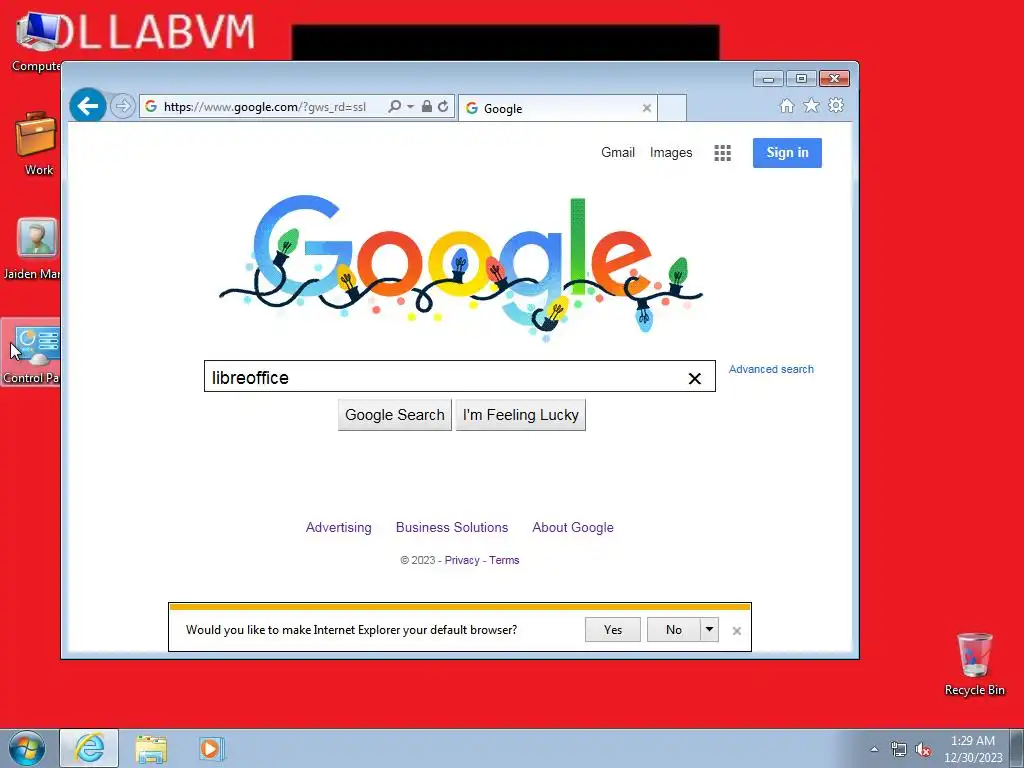Open the Work briefcase desktop icon
Image resolution: width=1024 pixels, height=768 pixels.
[x=37, y=144]
